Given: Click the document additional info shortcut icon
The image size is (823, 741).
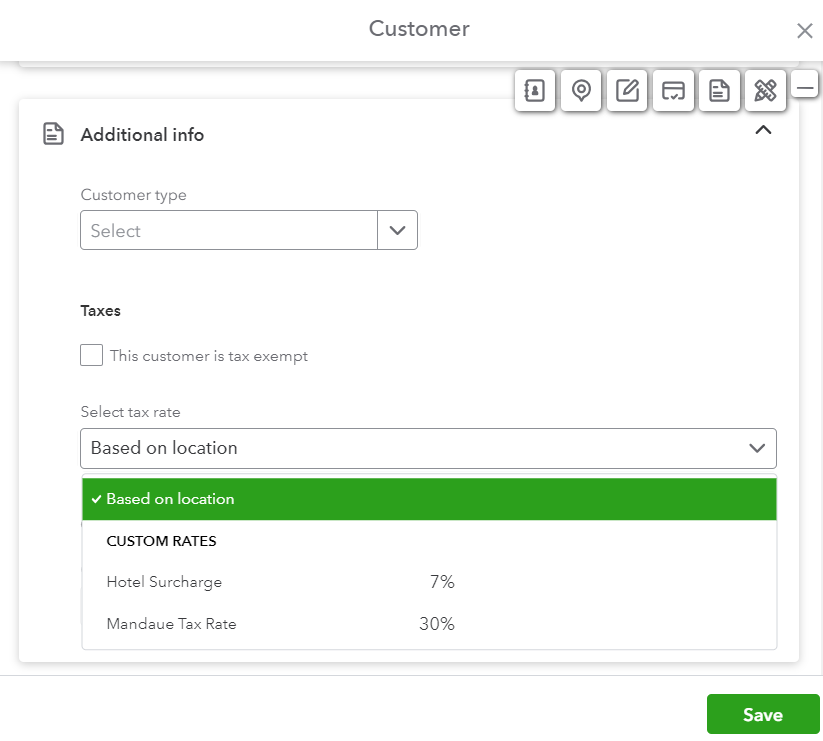Looking at the screenshot, I should coord(719,91).
